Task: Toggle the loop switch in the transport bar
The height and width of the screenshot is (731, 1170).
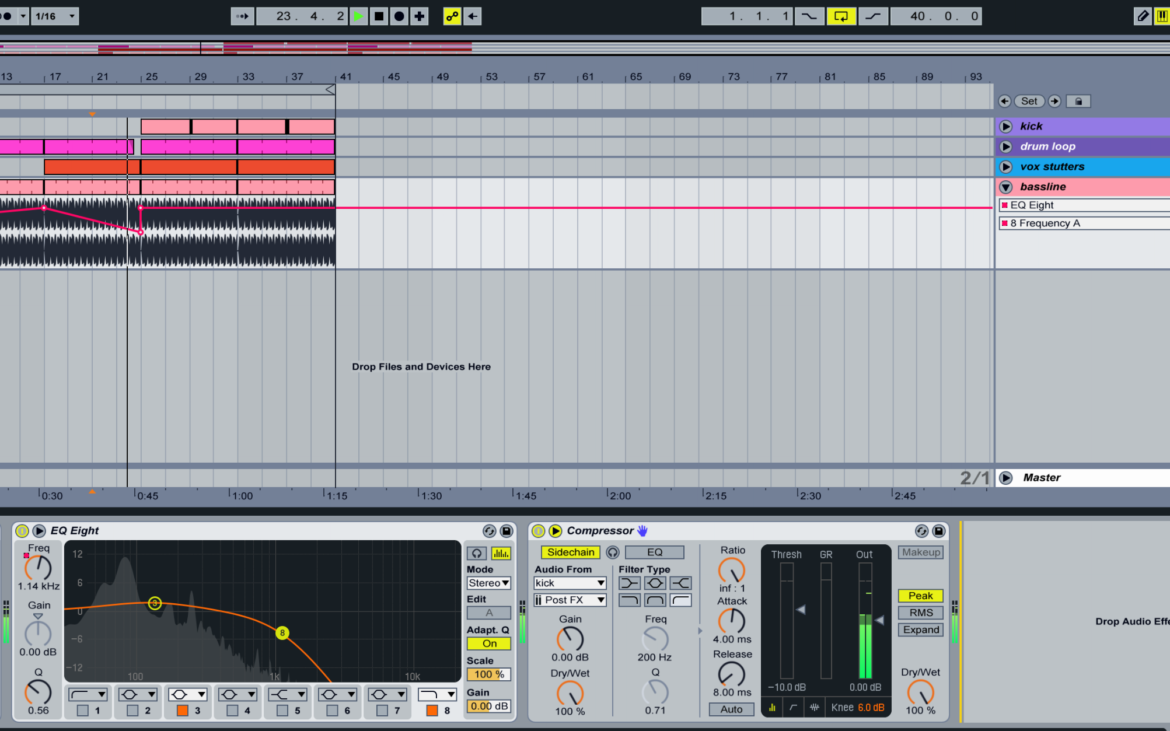Action: tap(840, 16)
